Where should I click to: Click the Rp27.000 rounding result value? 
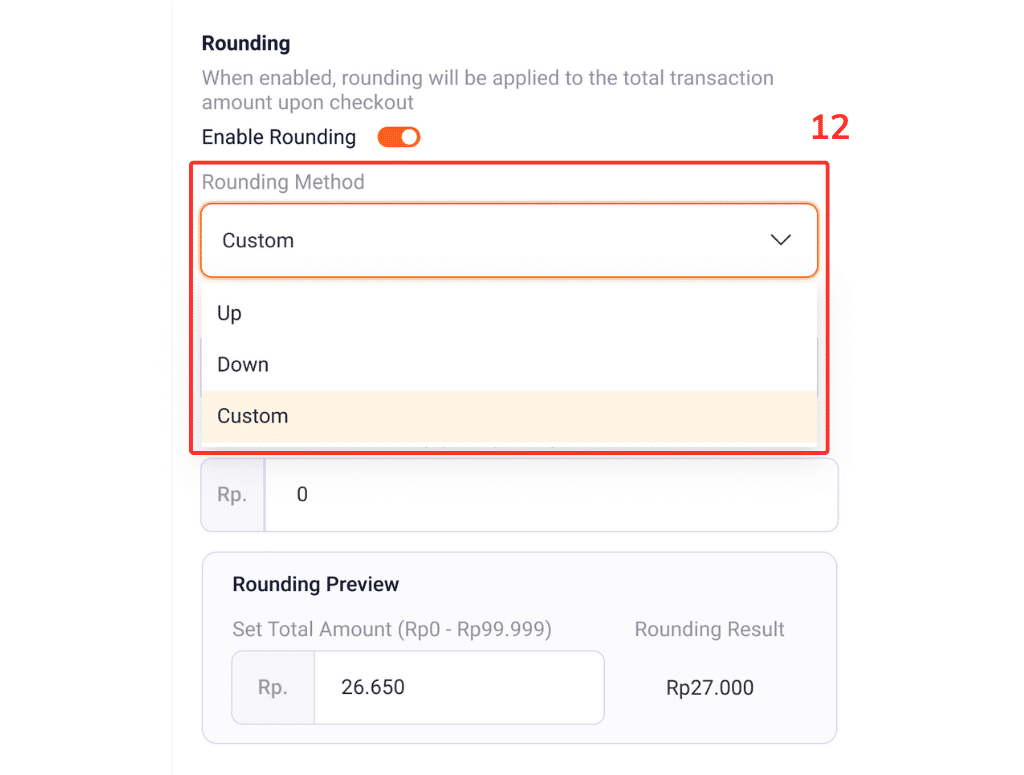710,688
